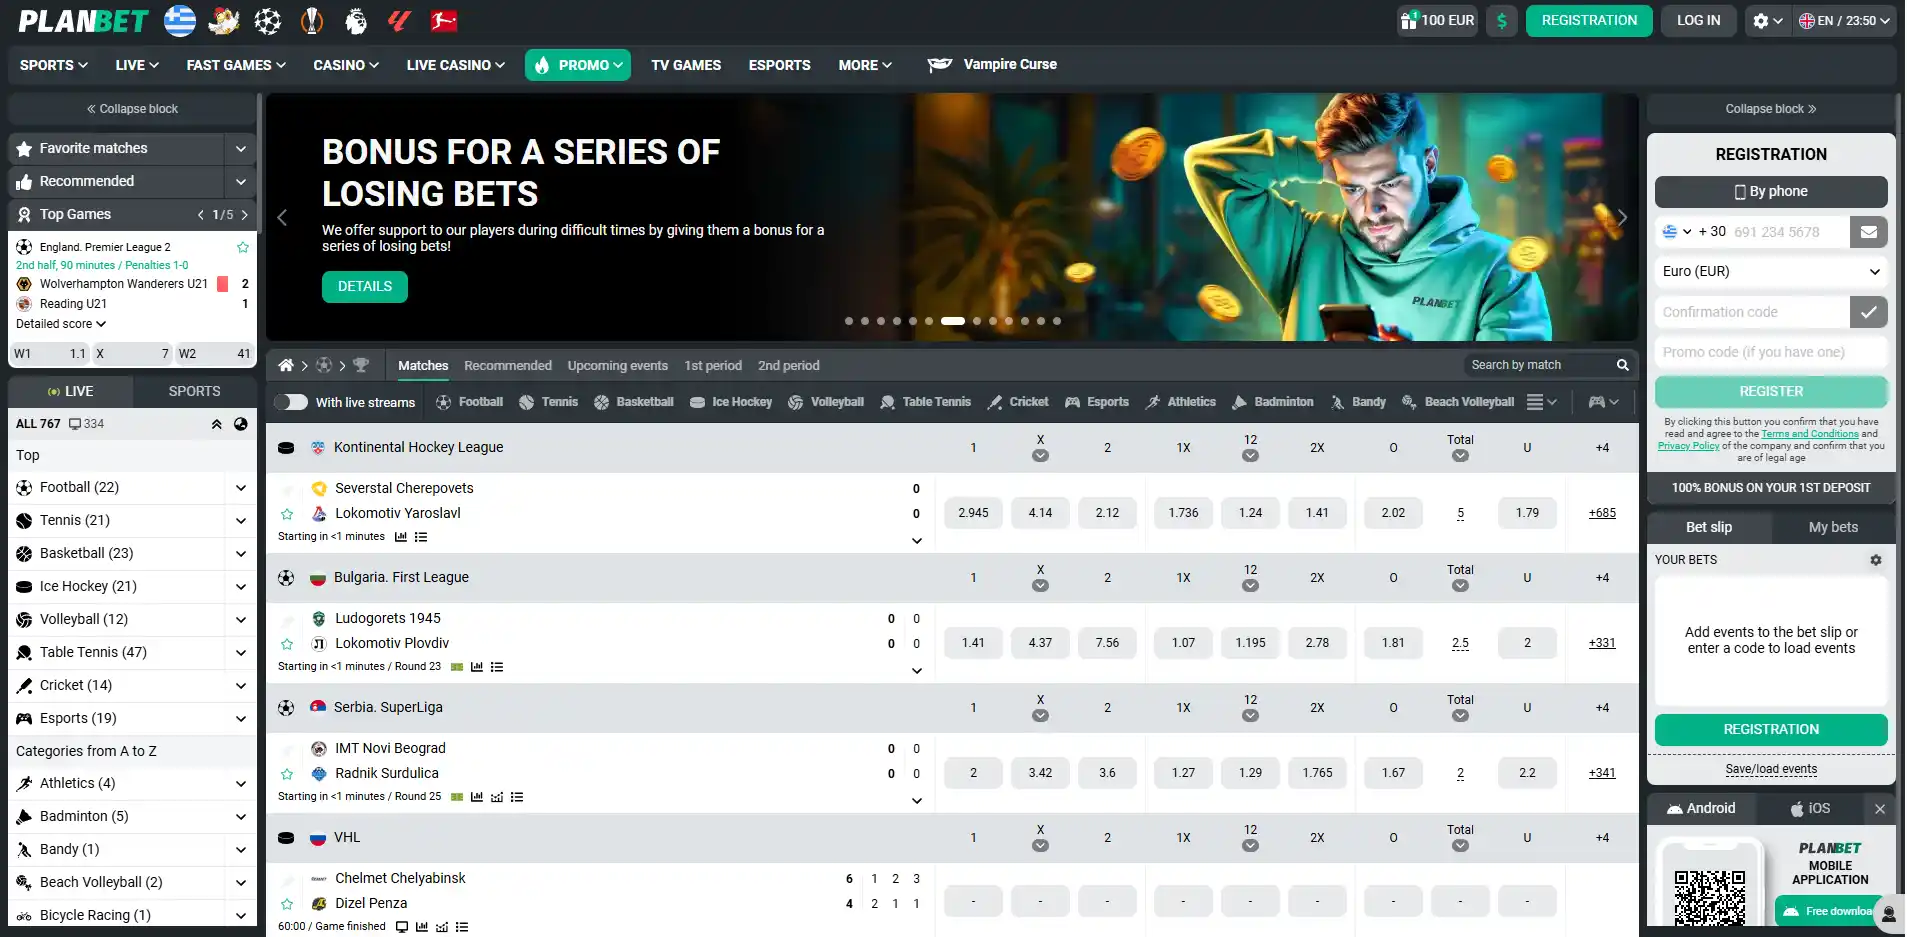This screenshot has height=937, width=1907.
Task: Open the CASINO menu
Action: 346,65
